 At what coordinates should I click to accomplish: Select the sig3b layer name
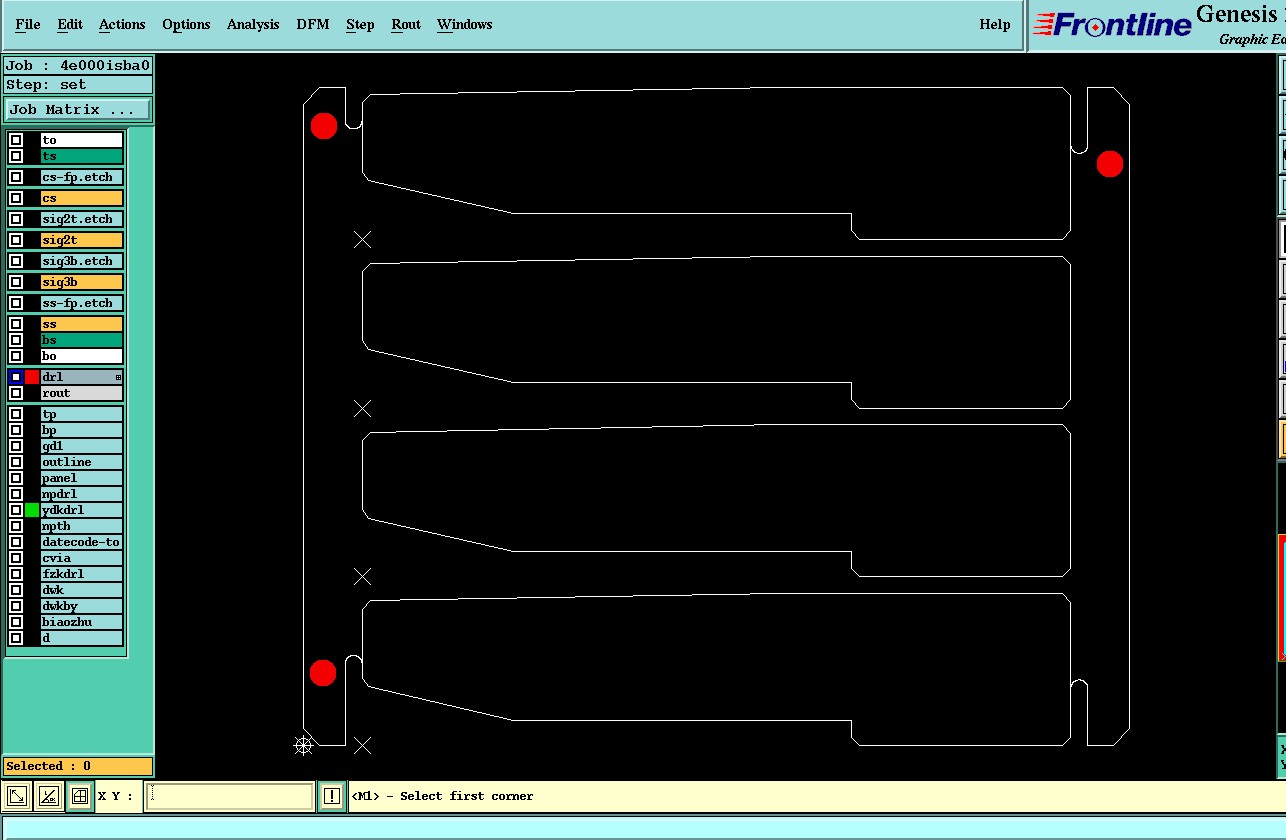(82, 282)
